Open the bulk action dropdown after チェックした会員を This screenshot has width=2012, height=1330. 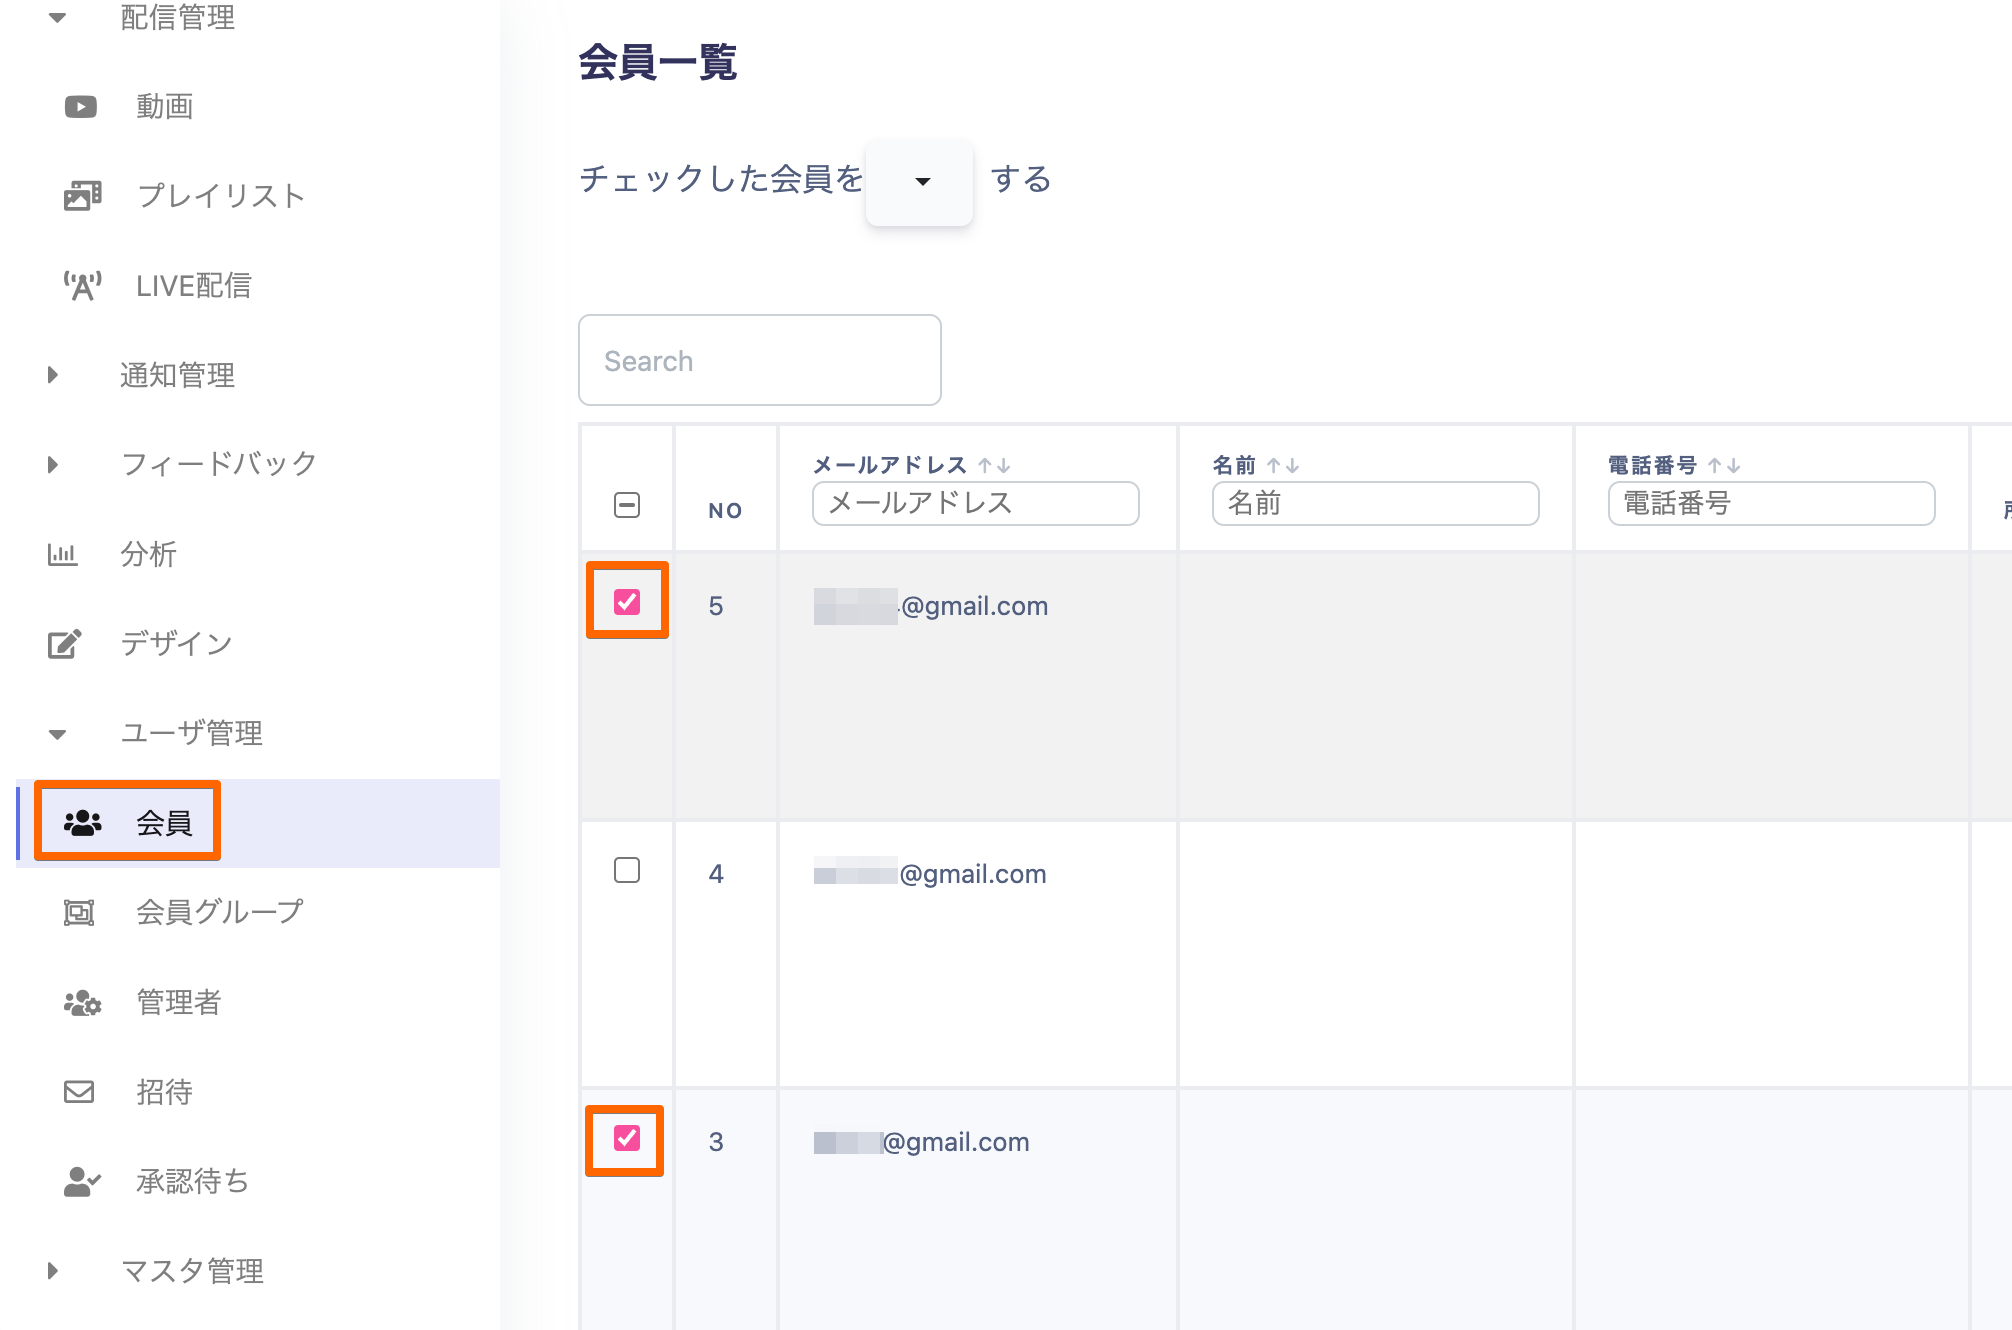click(919, 181)
